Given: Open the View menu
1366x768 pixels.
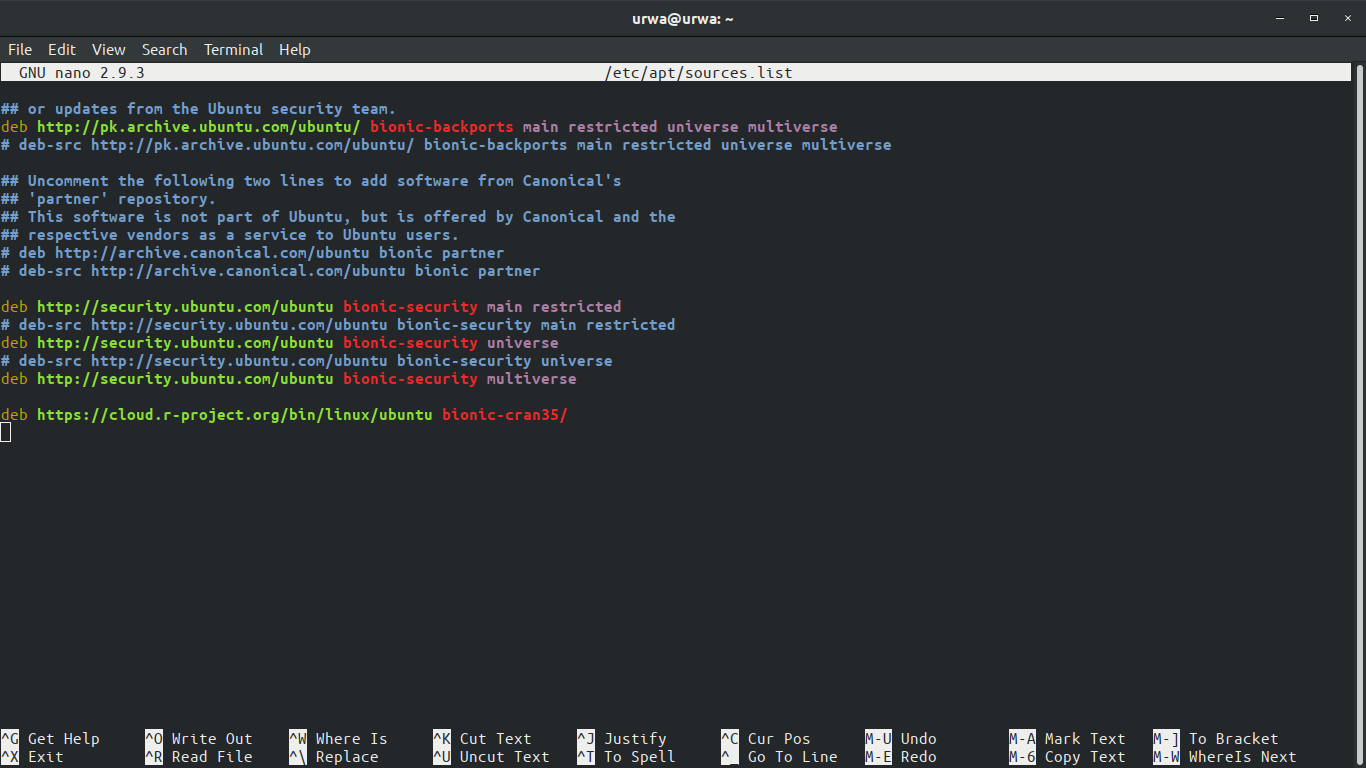Looking at the screenshot, I should (109, 49).
